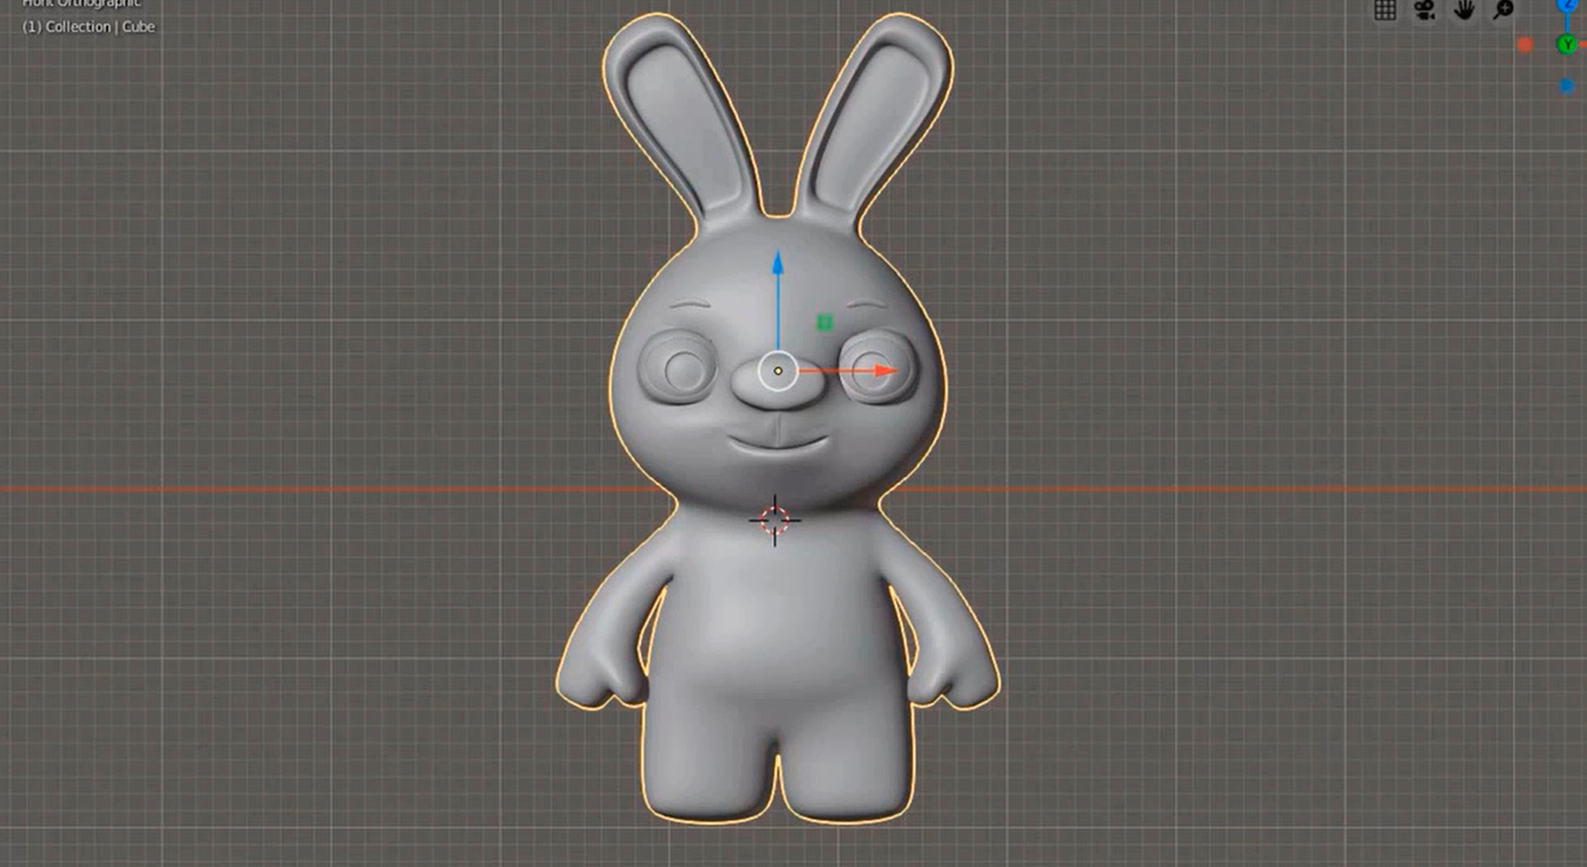The height and width of the screenshot is (867, 1587).
Task: Click the zoom view magnifier icon
Action: click(x=1503, y=10)
